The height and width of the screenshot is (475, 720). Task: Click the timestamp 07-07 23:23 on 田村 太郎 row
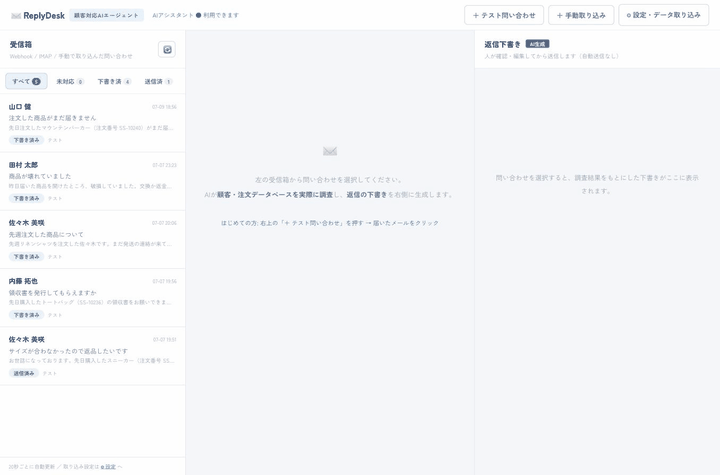click(x=164, y=165)
